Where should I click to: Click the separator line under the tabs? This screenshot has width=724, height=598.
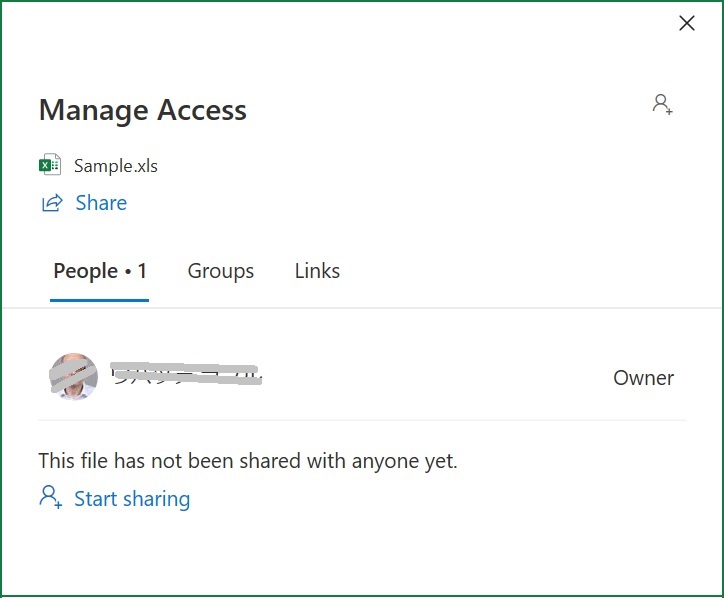point(362,308)
